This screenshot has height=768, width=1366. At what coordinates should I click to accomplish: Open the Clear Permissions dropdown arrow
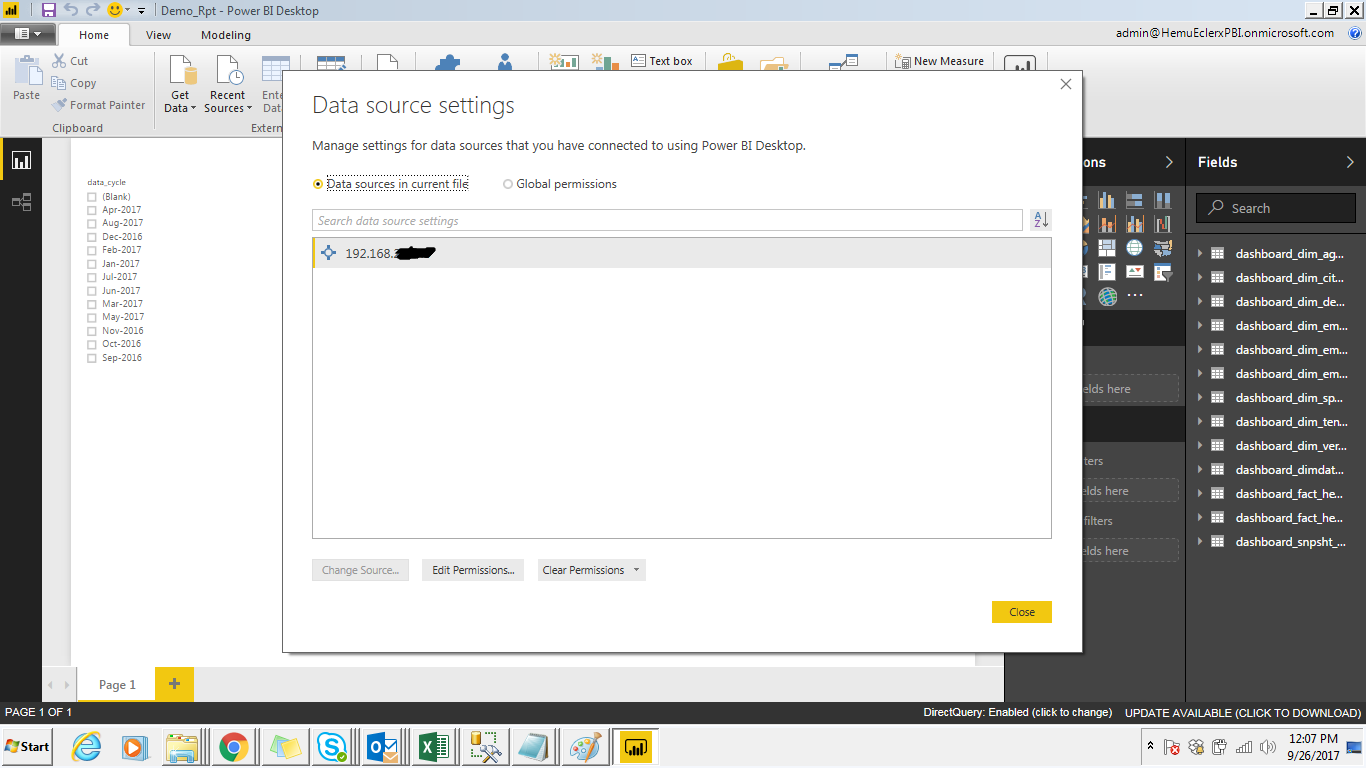coord(636,570)
